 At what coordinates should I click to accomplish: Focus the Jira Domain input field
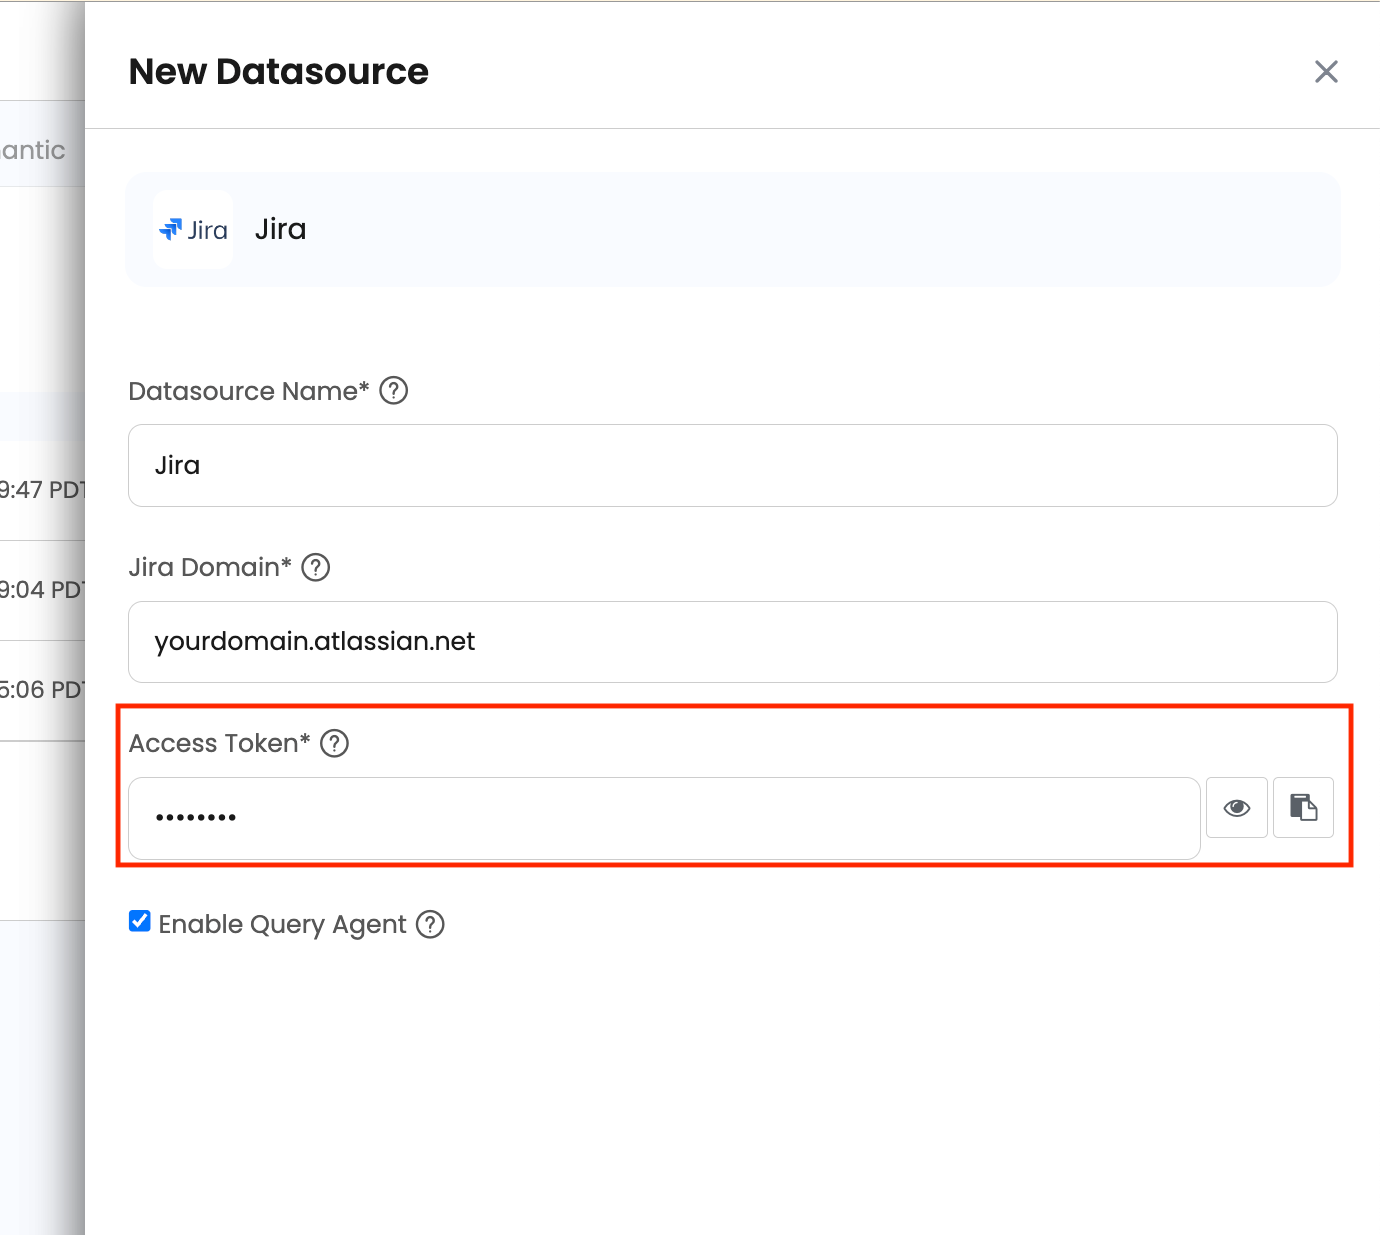(x=733, y=642)
